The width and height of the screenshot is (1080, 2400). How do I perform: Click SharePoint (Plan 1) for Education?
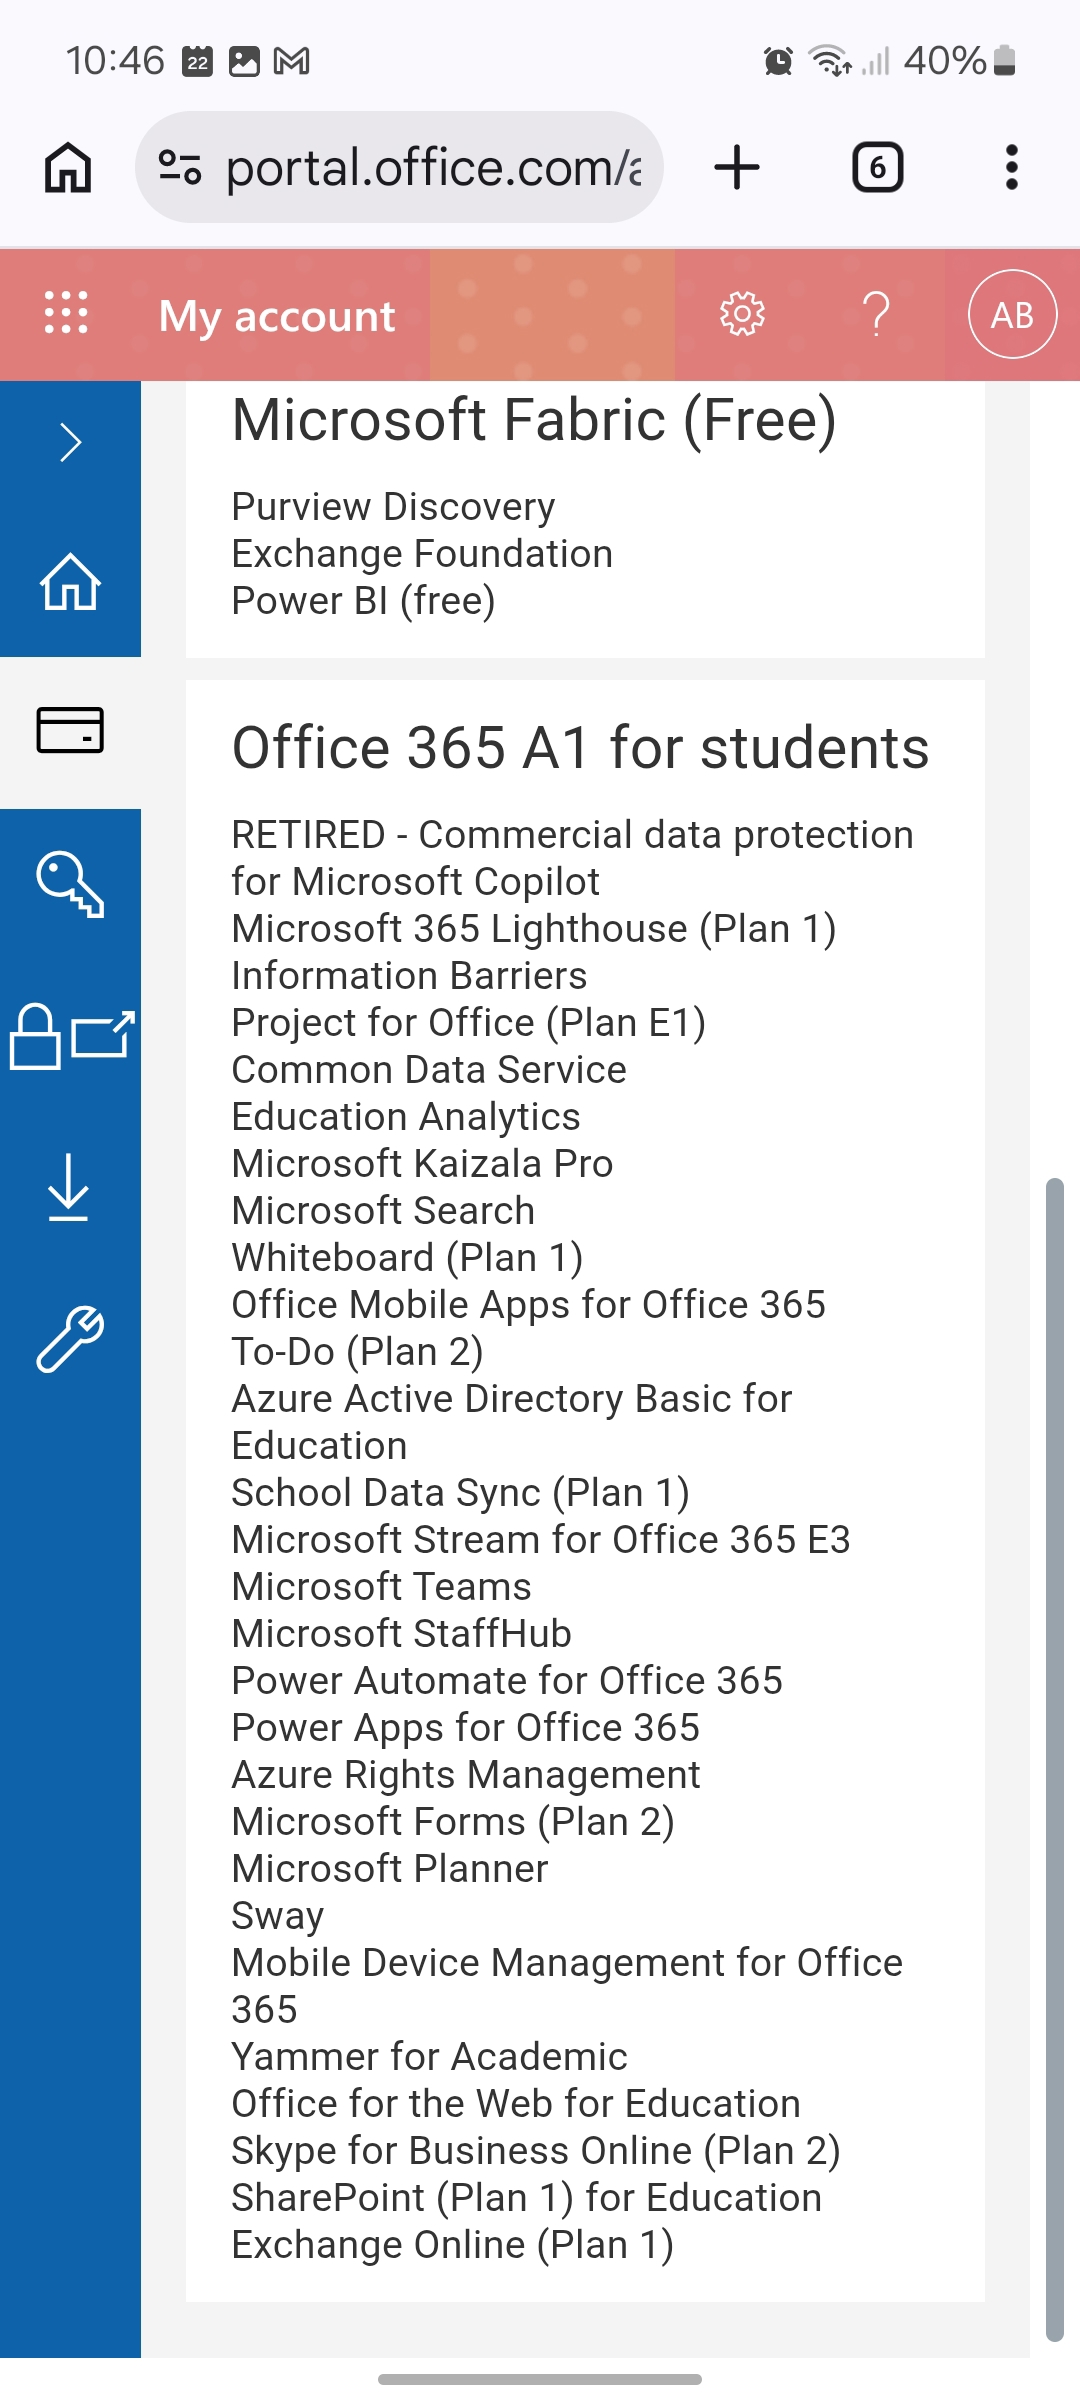click(526, 2198)
